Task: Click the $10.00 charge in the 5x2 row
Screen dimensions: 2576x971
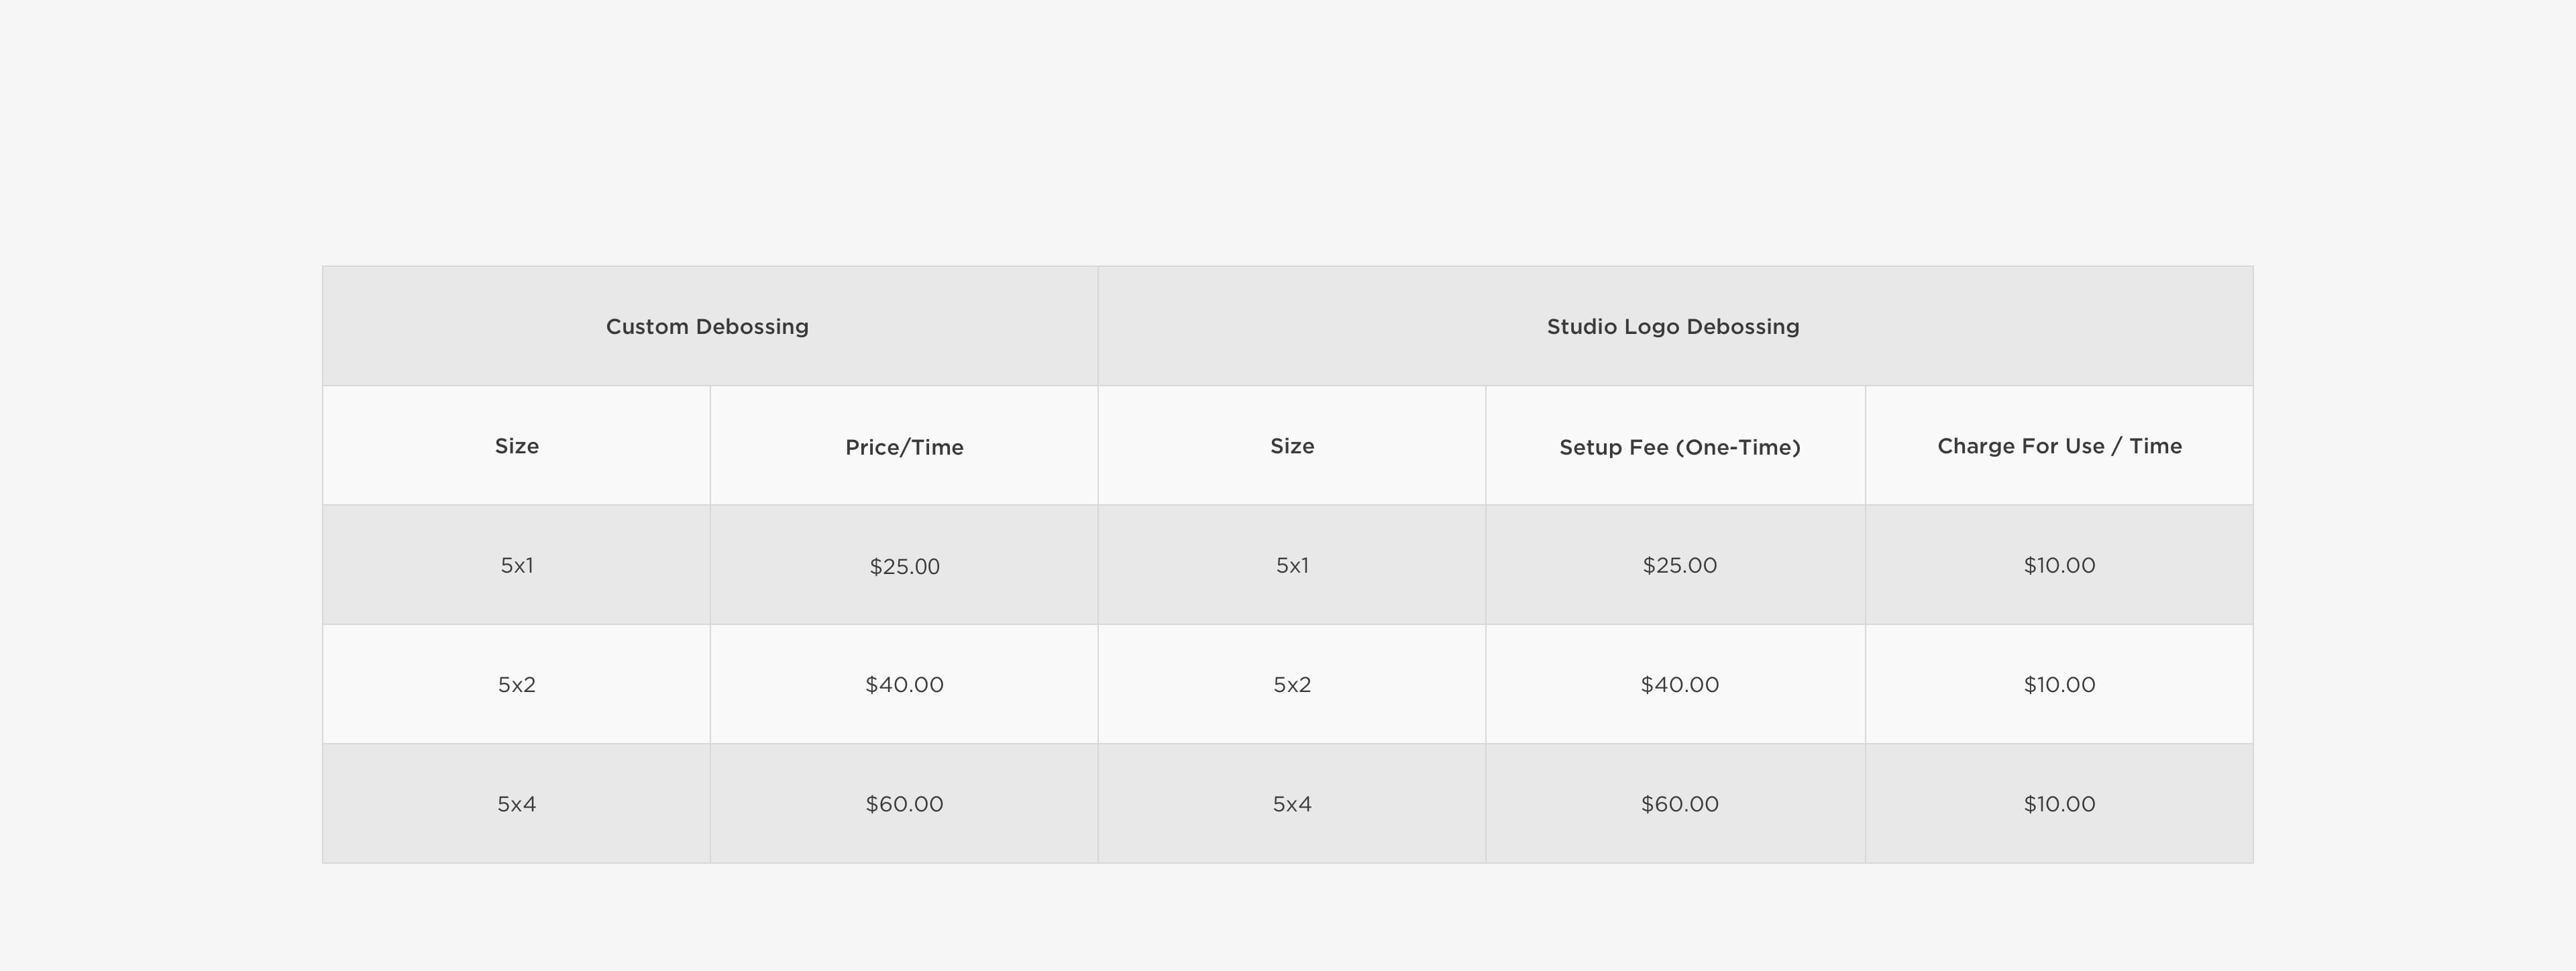Action: (2059, 684)
